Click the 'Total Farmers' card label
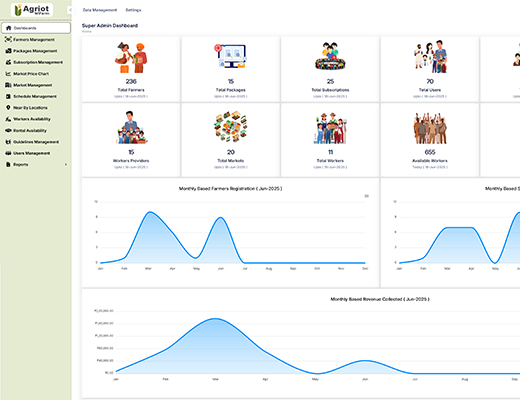The width and height of the screenshot is (520, 400). click(131, 90)
